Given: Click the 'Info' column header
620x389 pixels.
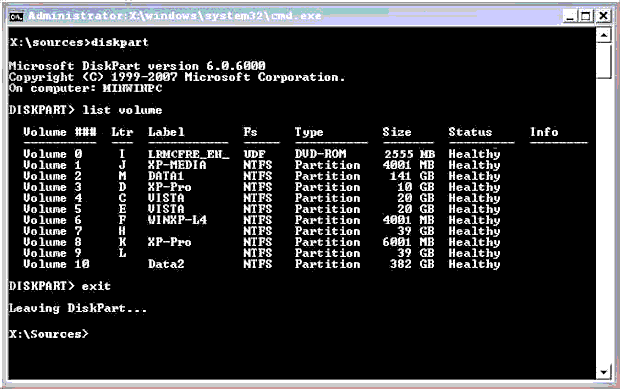Looking at the screenshot, I should pyautogui.click(x=544, y=132).
